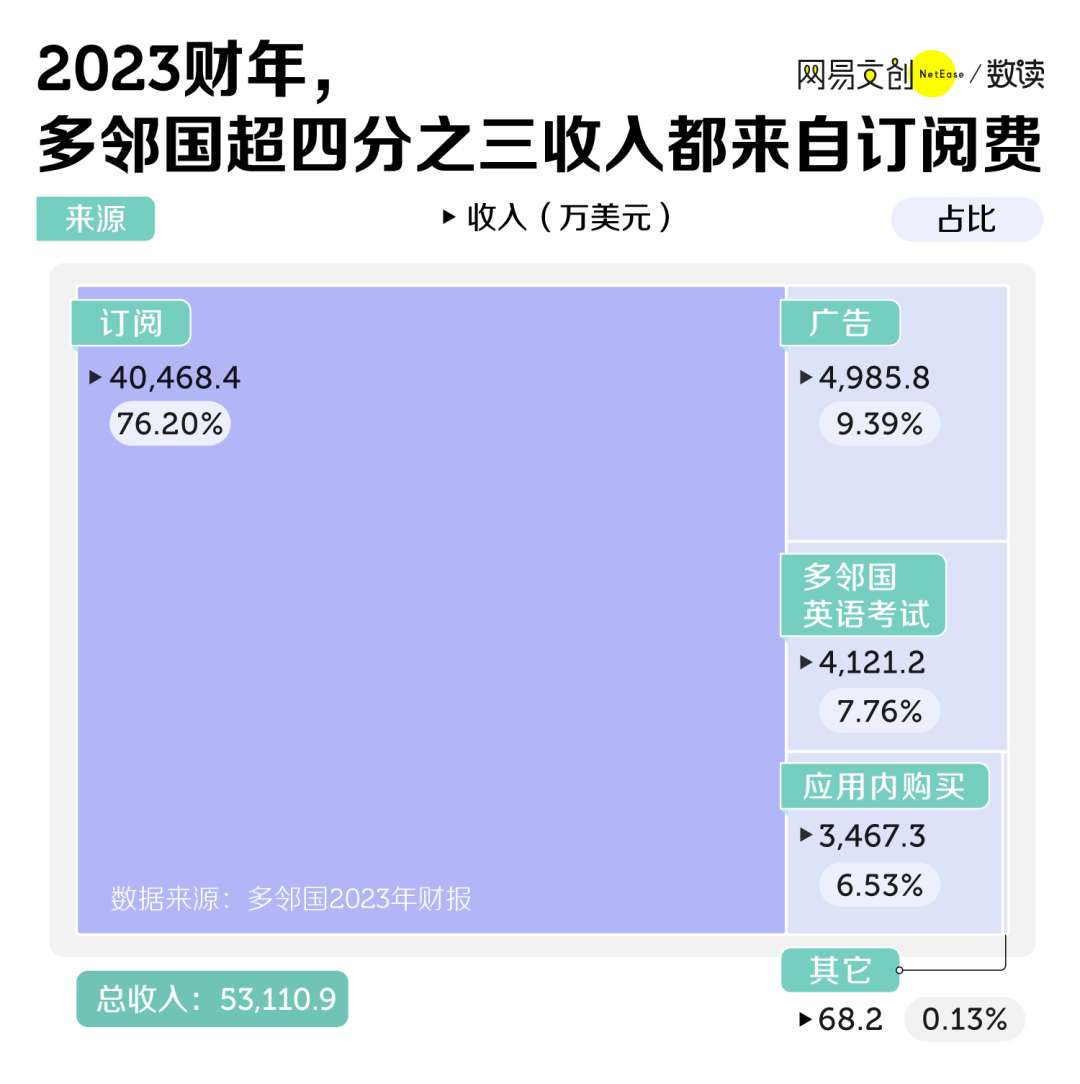The height and width of the screenshot is (1084, 1080).
Task: Click the triangle marker beside 3,467.3
Action: pos(806,835)
